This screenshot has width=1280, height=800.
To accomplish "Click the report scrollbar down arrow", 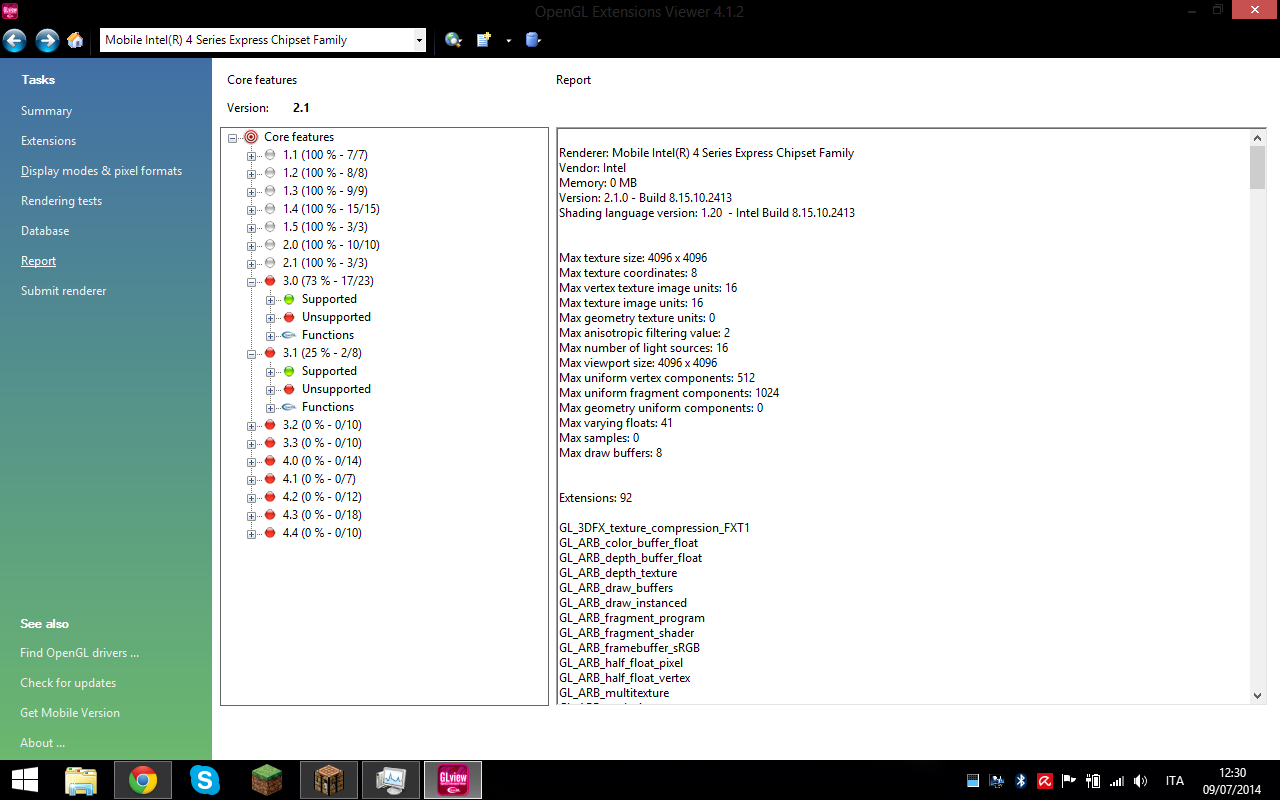I will [1258, 695].
